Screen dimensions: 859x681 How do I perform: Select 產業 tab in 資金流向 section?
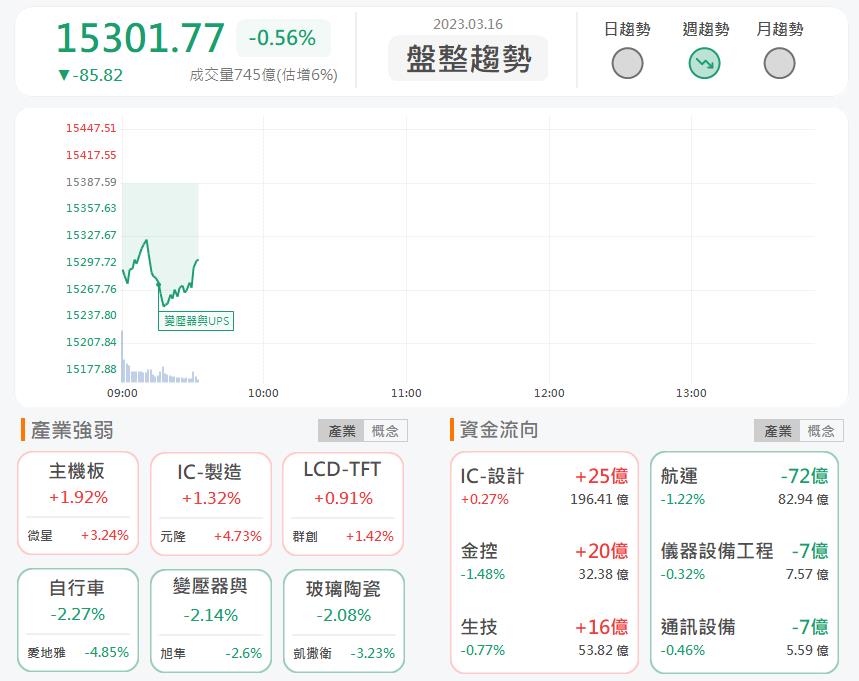(x=777, y=430)
